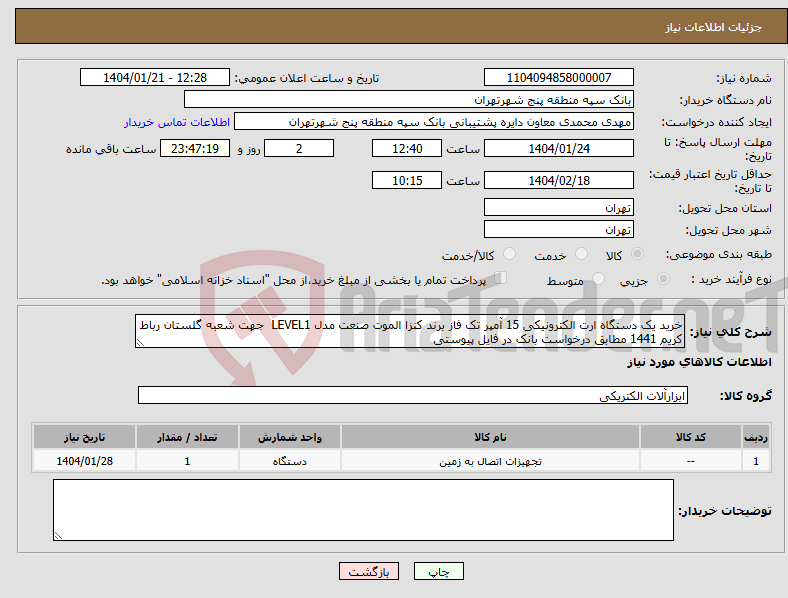The image size is (788, 598).
Task: Click the deadline time field 12:40
Action: point(407,148)
